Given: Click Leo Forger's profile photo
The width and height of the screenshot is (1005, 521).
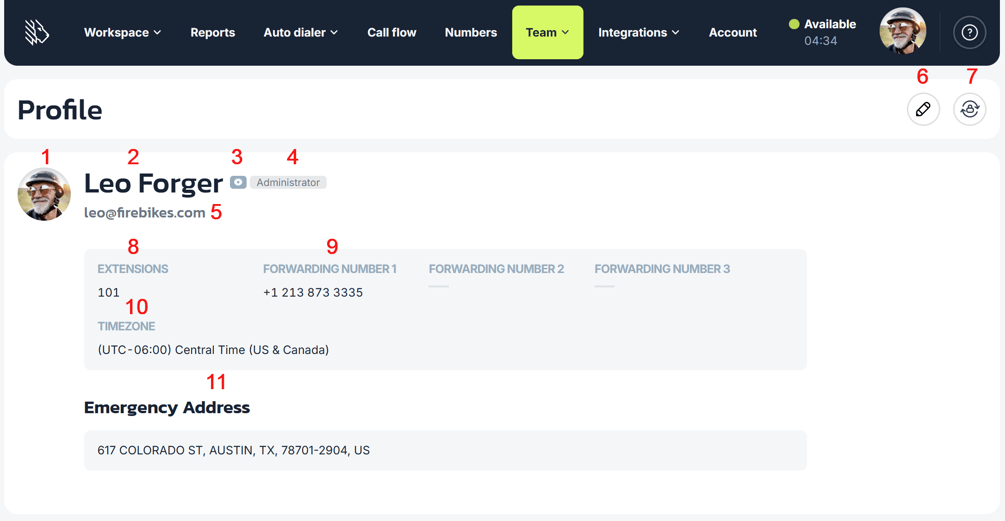Looking at the screenshot, I should (x=44, y=194).
